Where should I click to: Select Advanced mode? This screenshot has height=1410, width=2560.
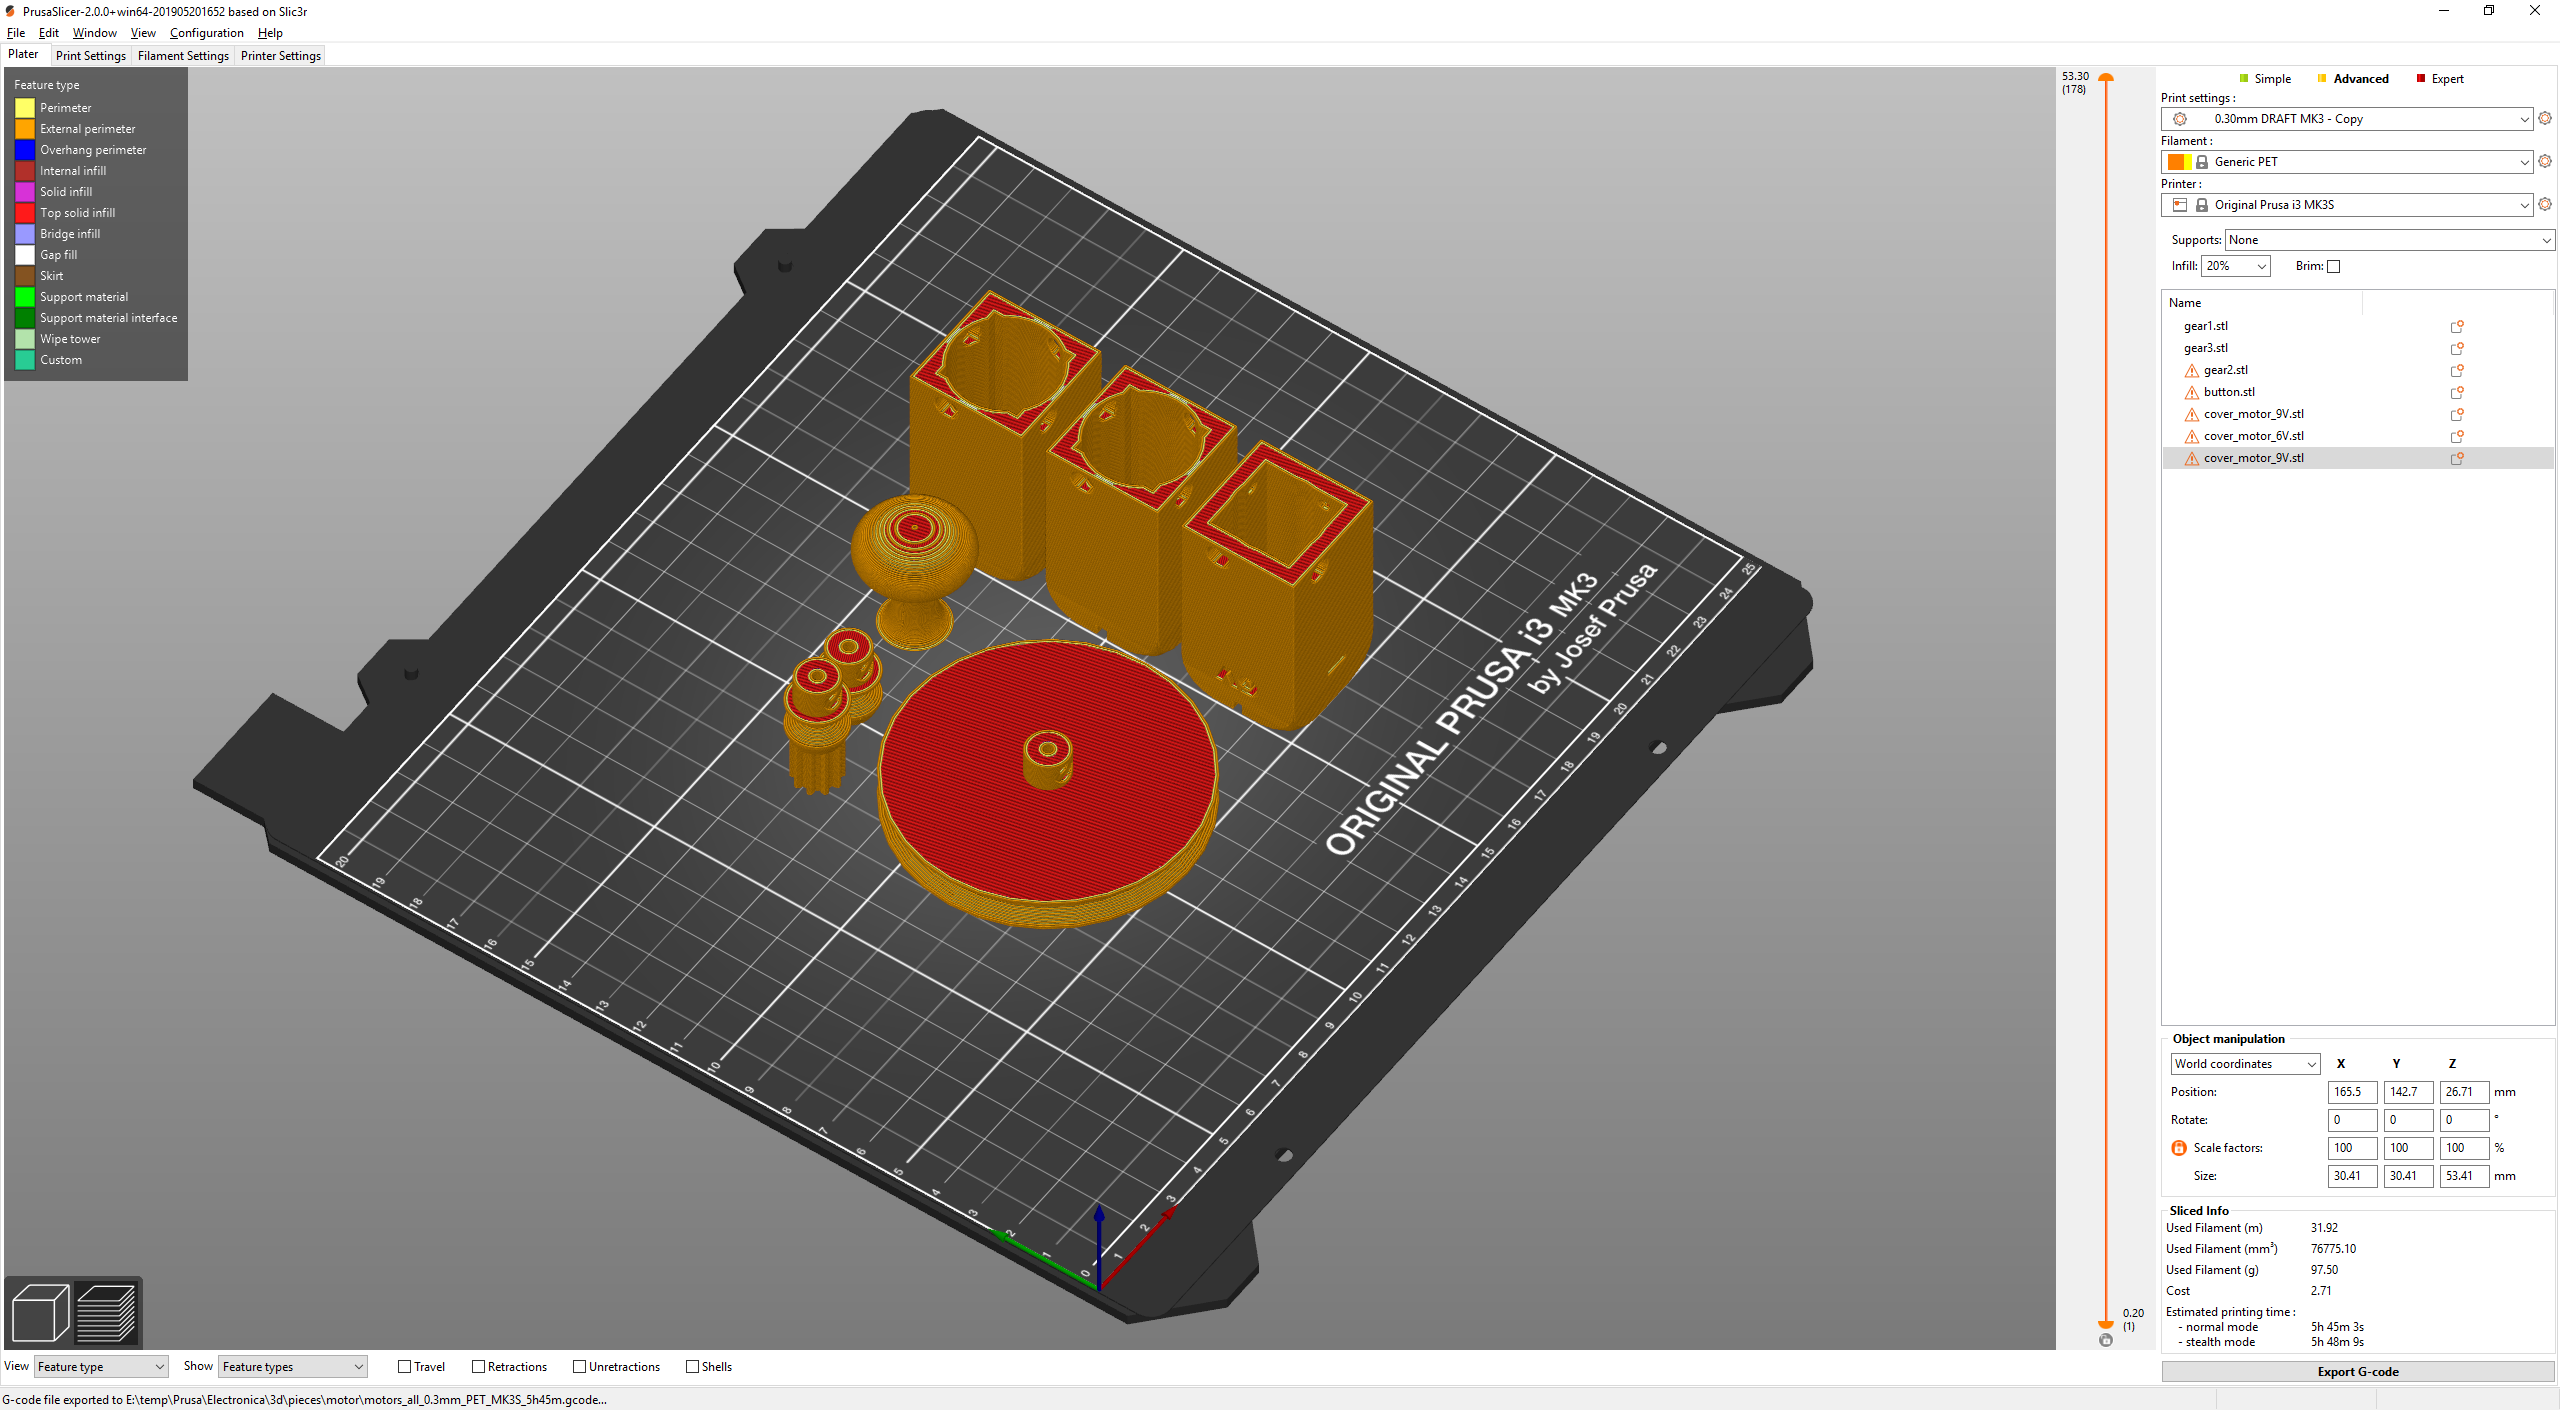[2353, 79]
